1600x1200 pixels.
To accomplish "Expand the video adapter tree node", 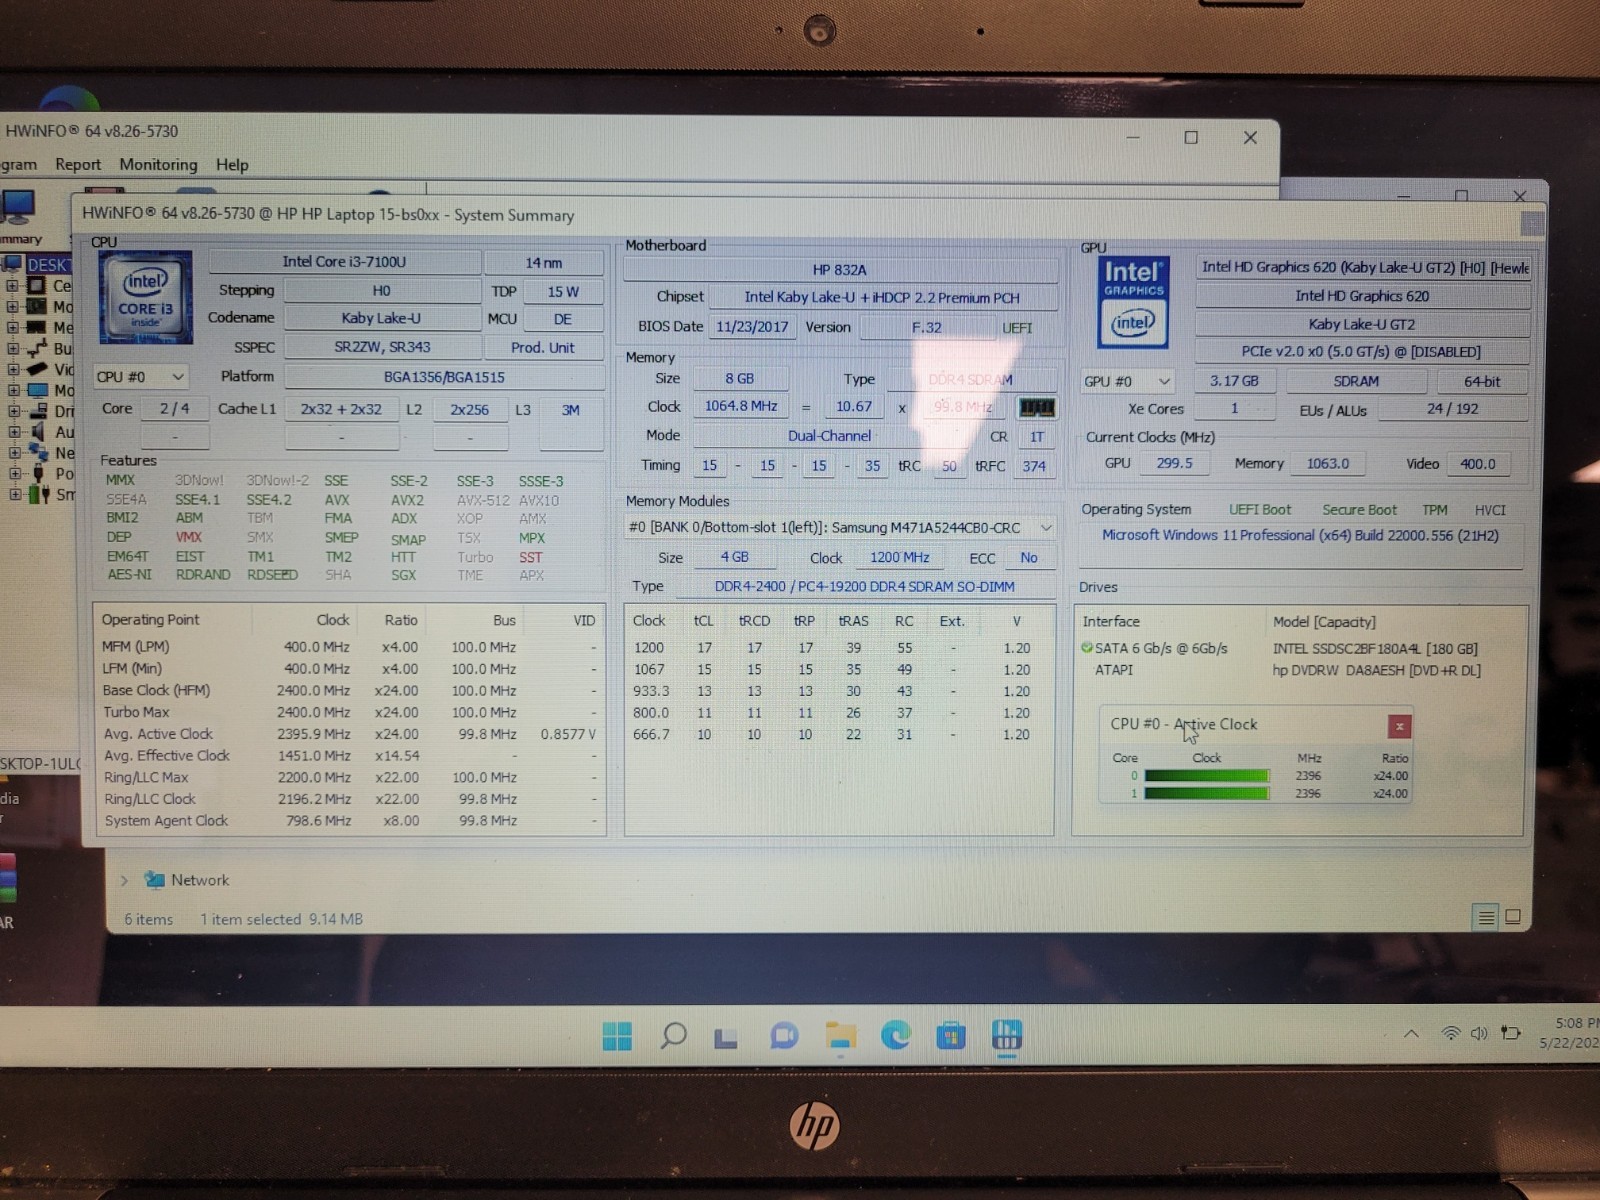I will coord(13,369).
